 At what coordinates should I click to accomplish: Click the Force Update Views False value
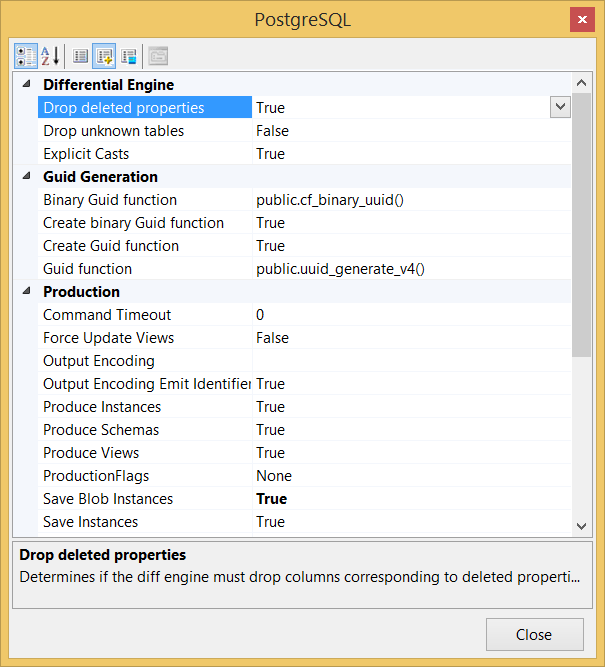[272, 338]
